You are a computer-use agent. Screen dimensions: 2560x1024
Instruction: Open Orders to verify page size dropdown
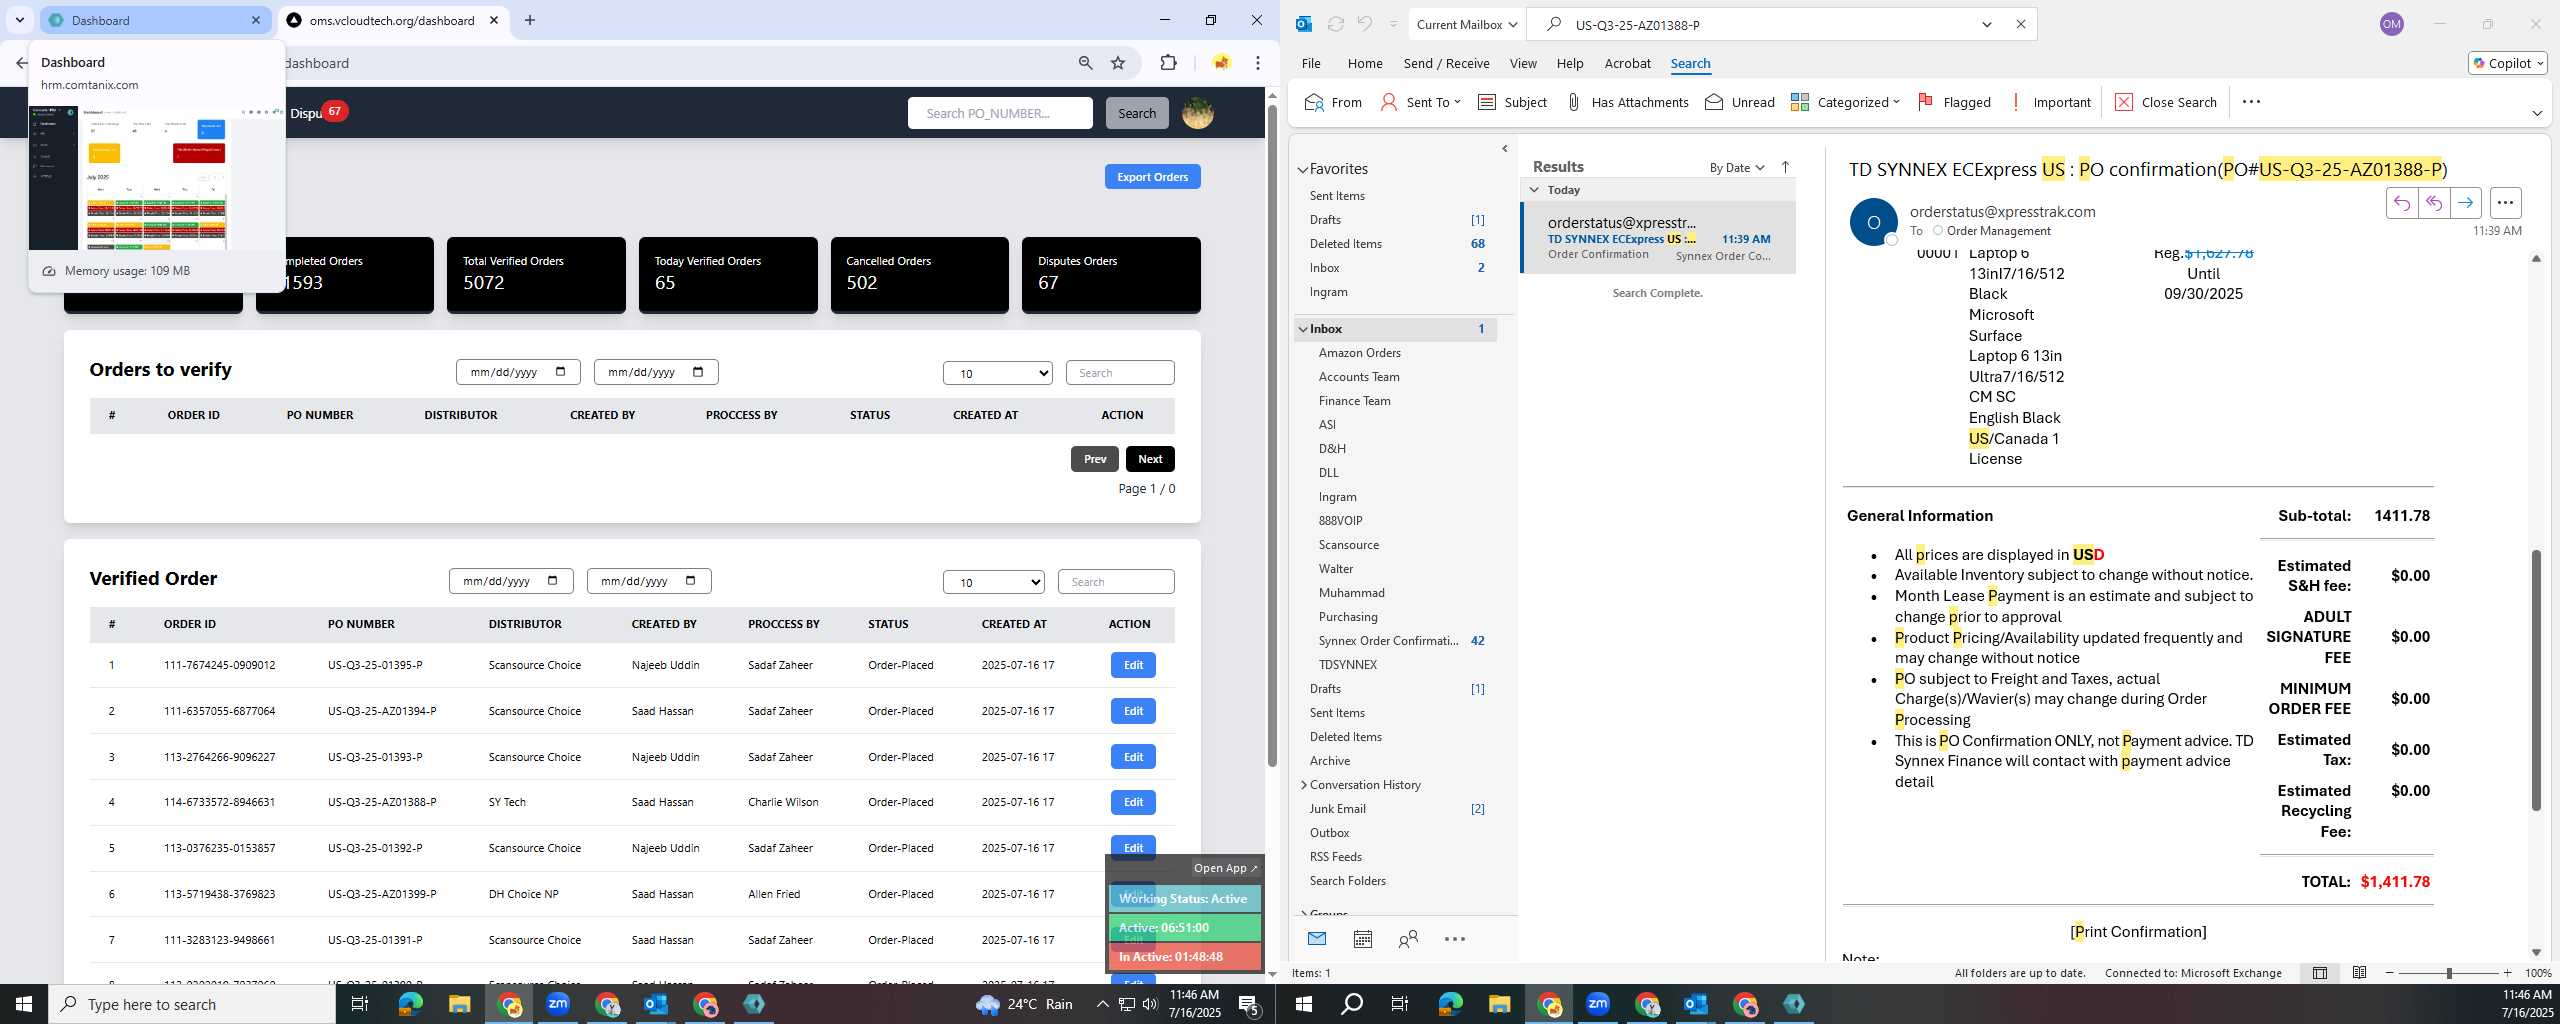tap(998, 373)
